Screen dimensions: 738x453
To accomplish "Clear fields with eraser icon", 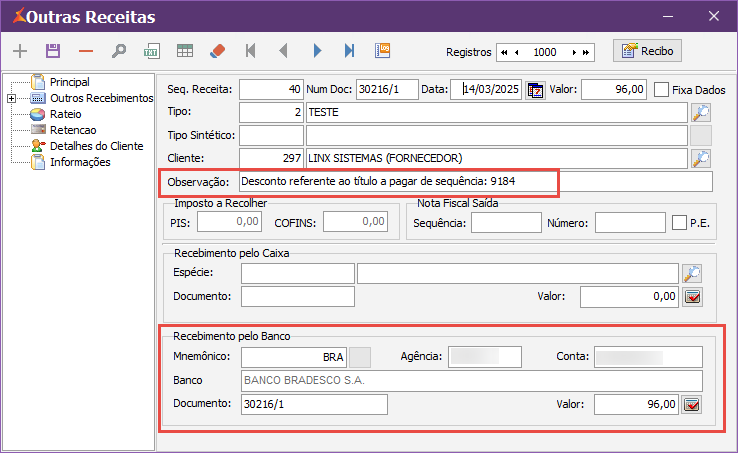I will click(217, 51).
